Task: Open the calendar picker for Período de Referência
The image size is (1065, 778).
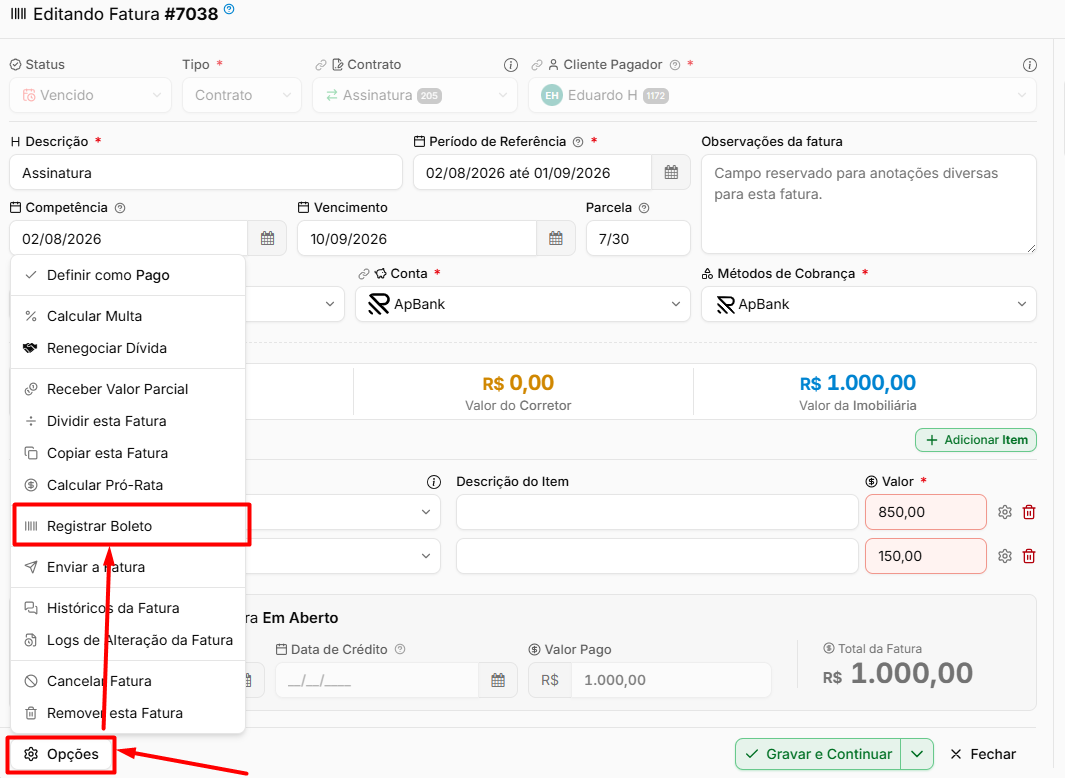Action: point(671,173)
